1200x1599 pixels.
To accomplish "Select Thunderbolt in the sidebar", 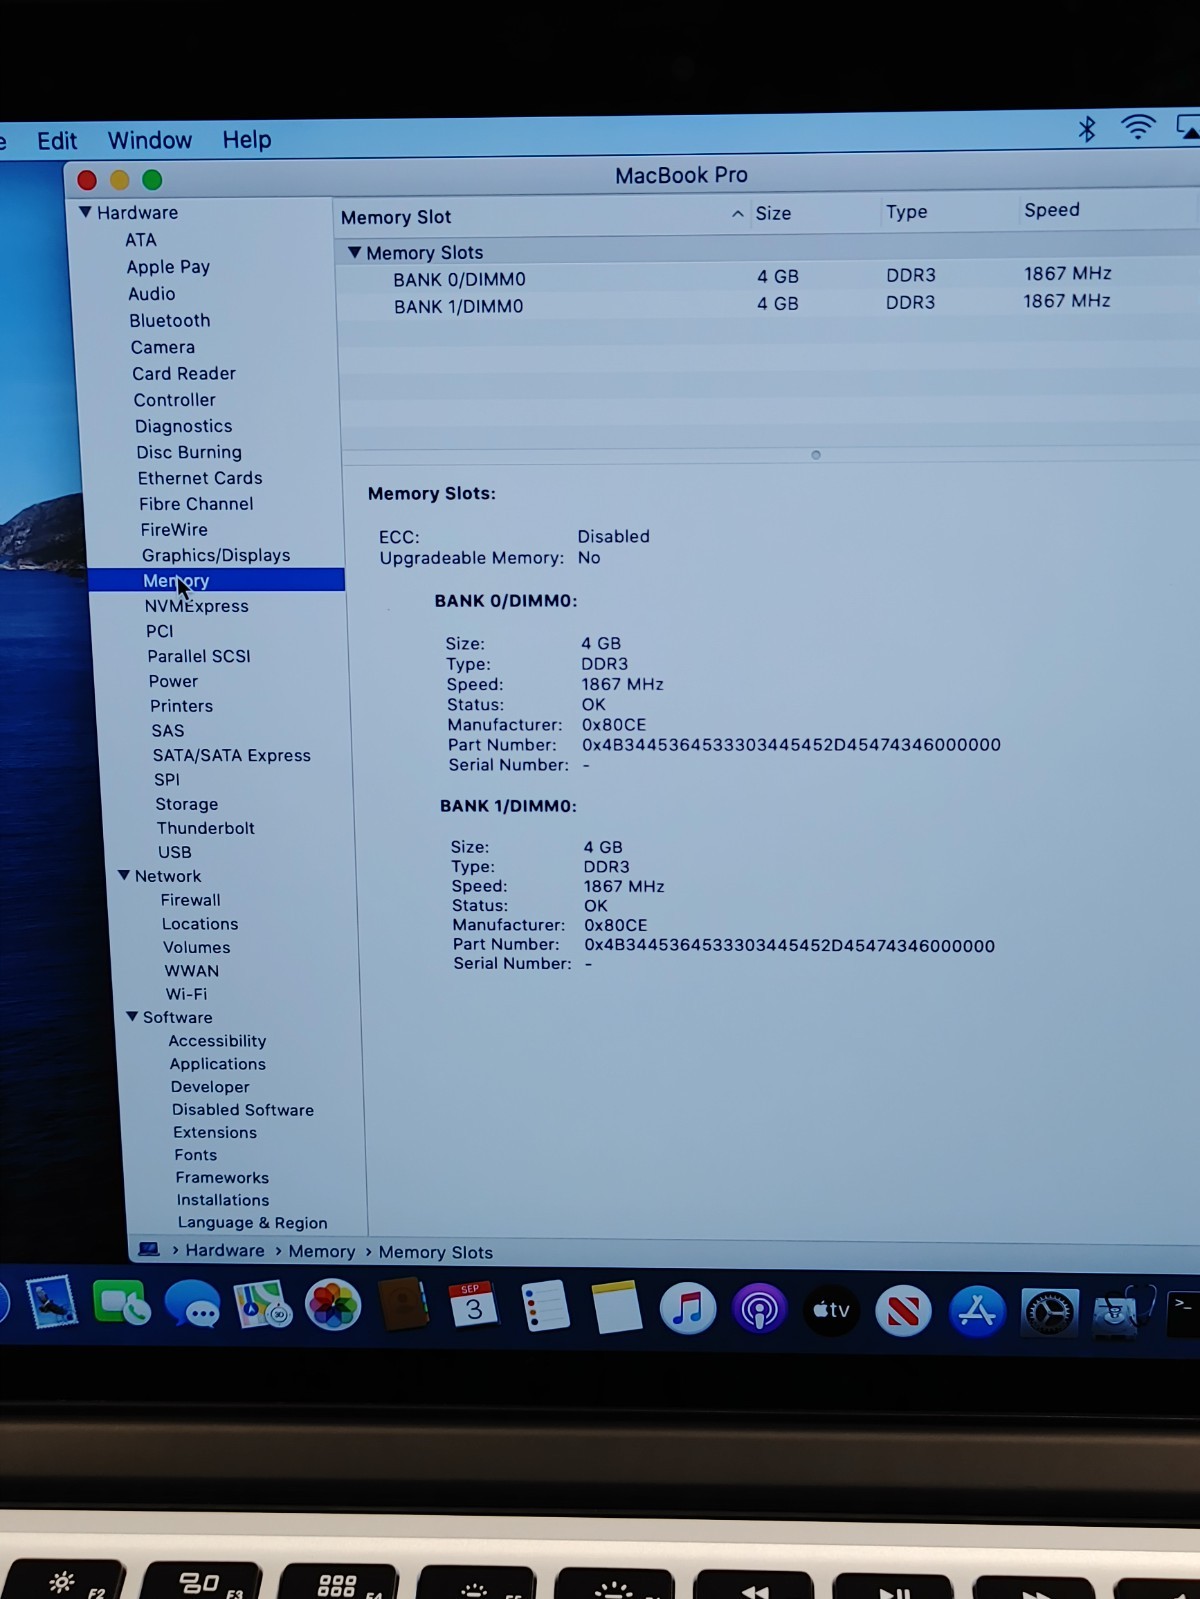I will 205,828.
